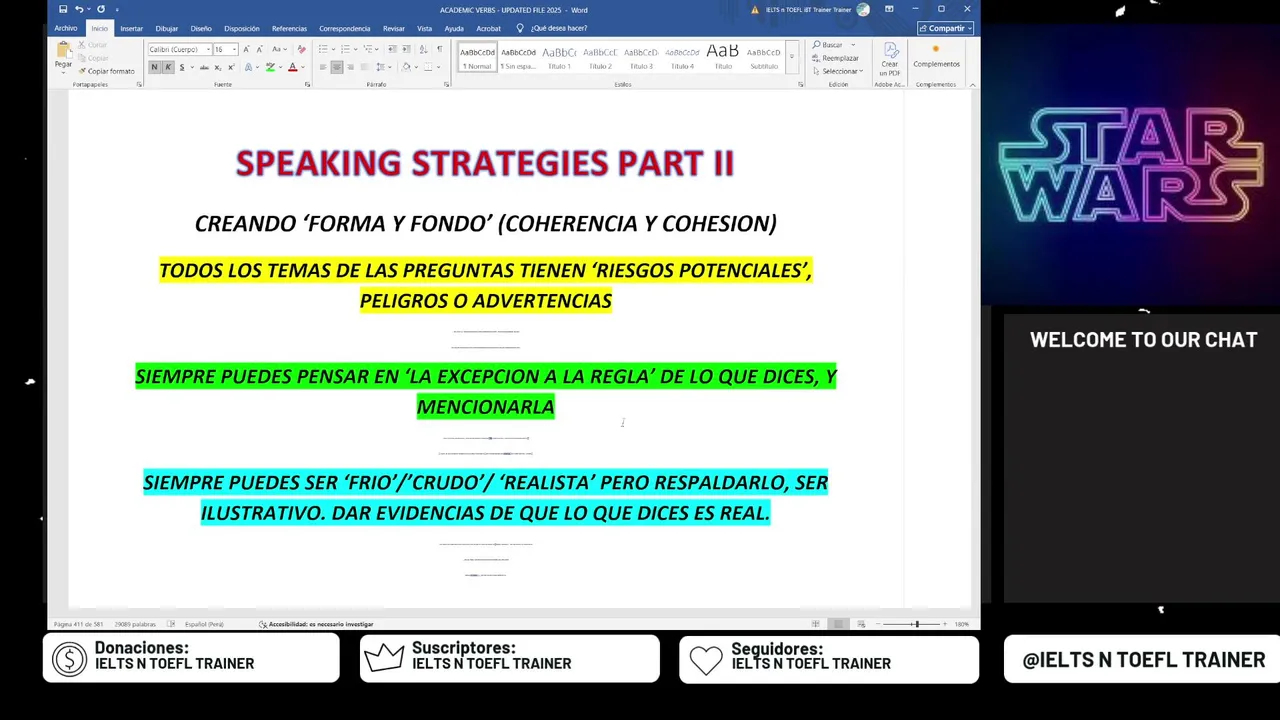Switch to the Dibujar tab
The image size is (1280, 720).
click(x=166, y=28)
